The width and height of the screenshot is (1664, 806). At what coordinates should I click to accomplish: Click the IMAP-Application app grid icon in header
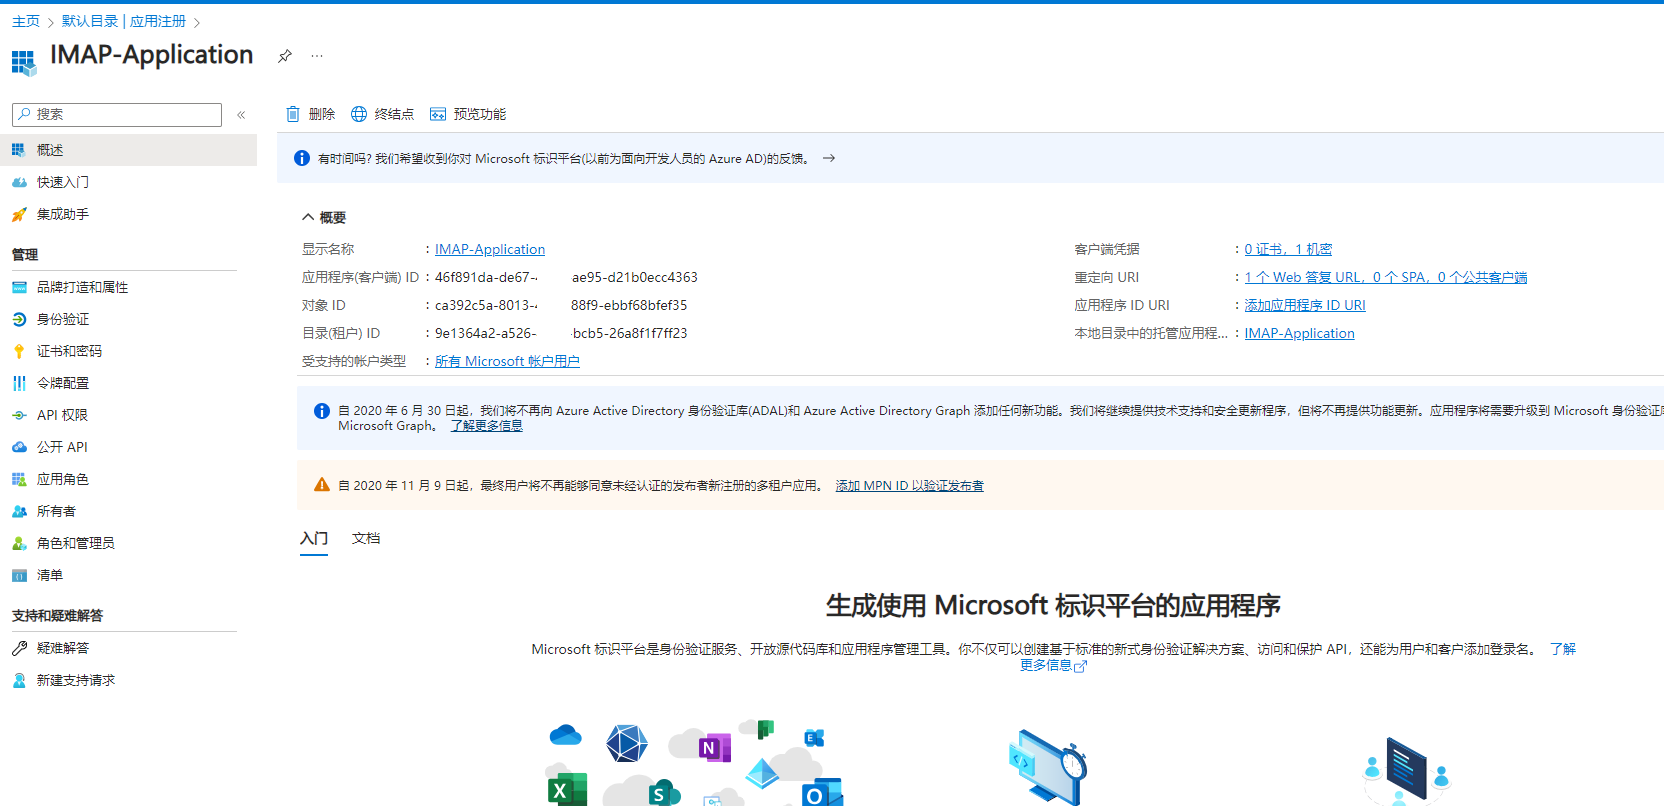point(23,62)
